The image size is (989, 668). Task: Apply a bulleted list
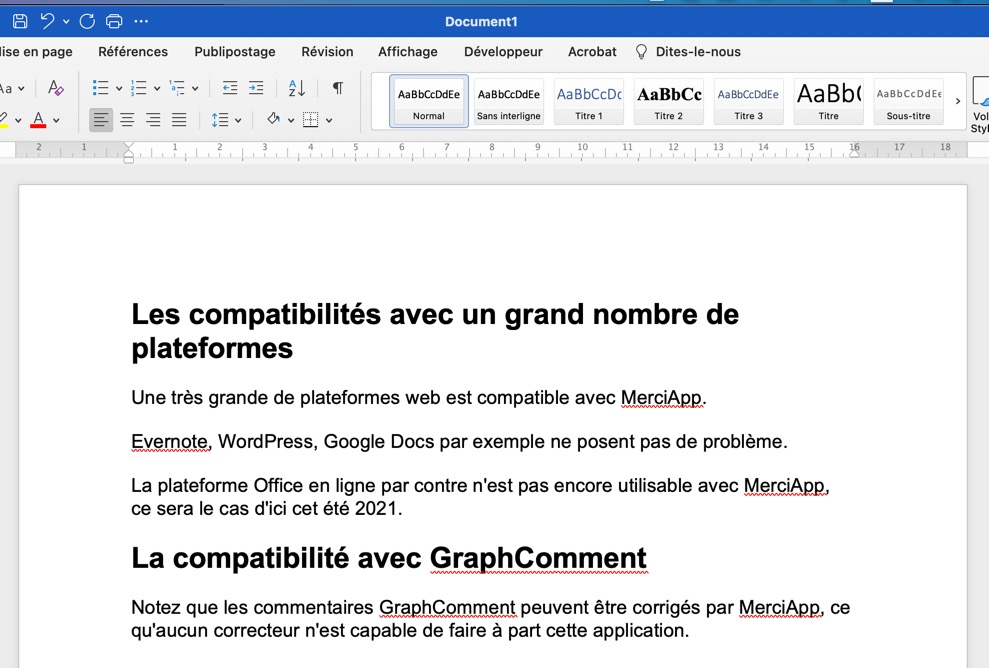[x=100, y=88]
